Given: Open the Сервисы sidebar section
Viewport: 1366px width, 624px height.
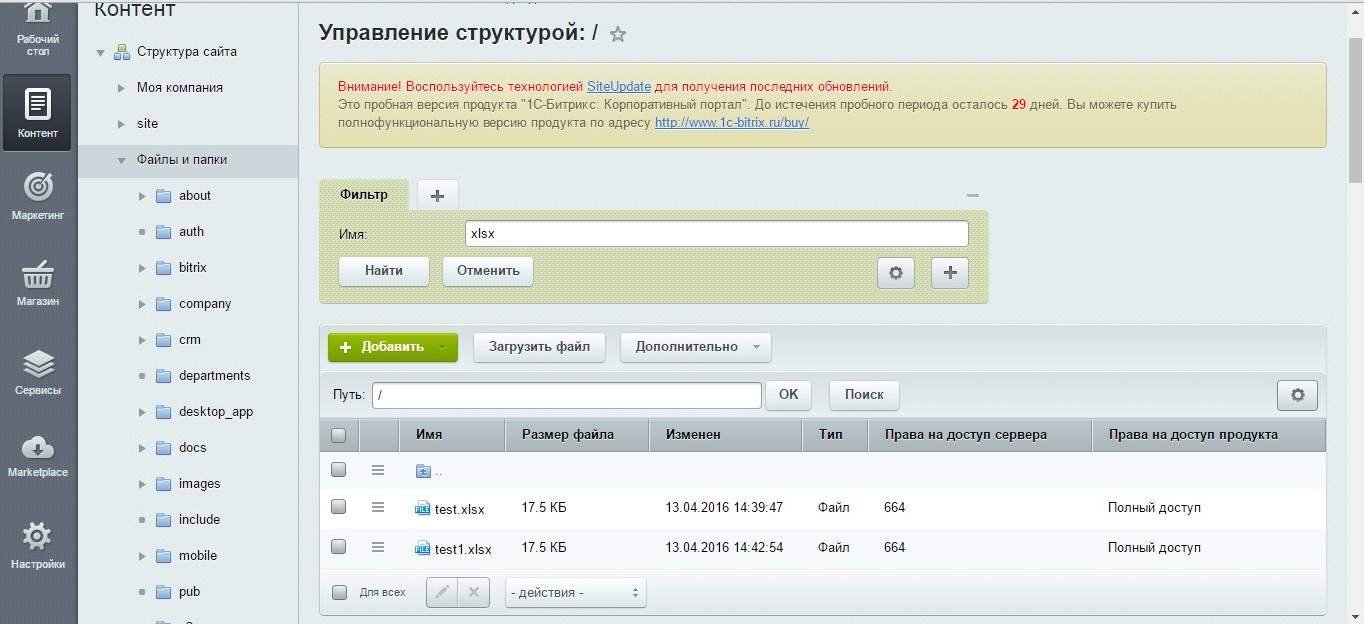Looking at the screenshot, I should point(37,372).
